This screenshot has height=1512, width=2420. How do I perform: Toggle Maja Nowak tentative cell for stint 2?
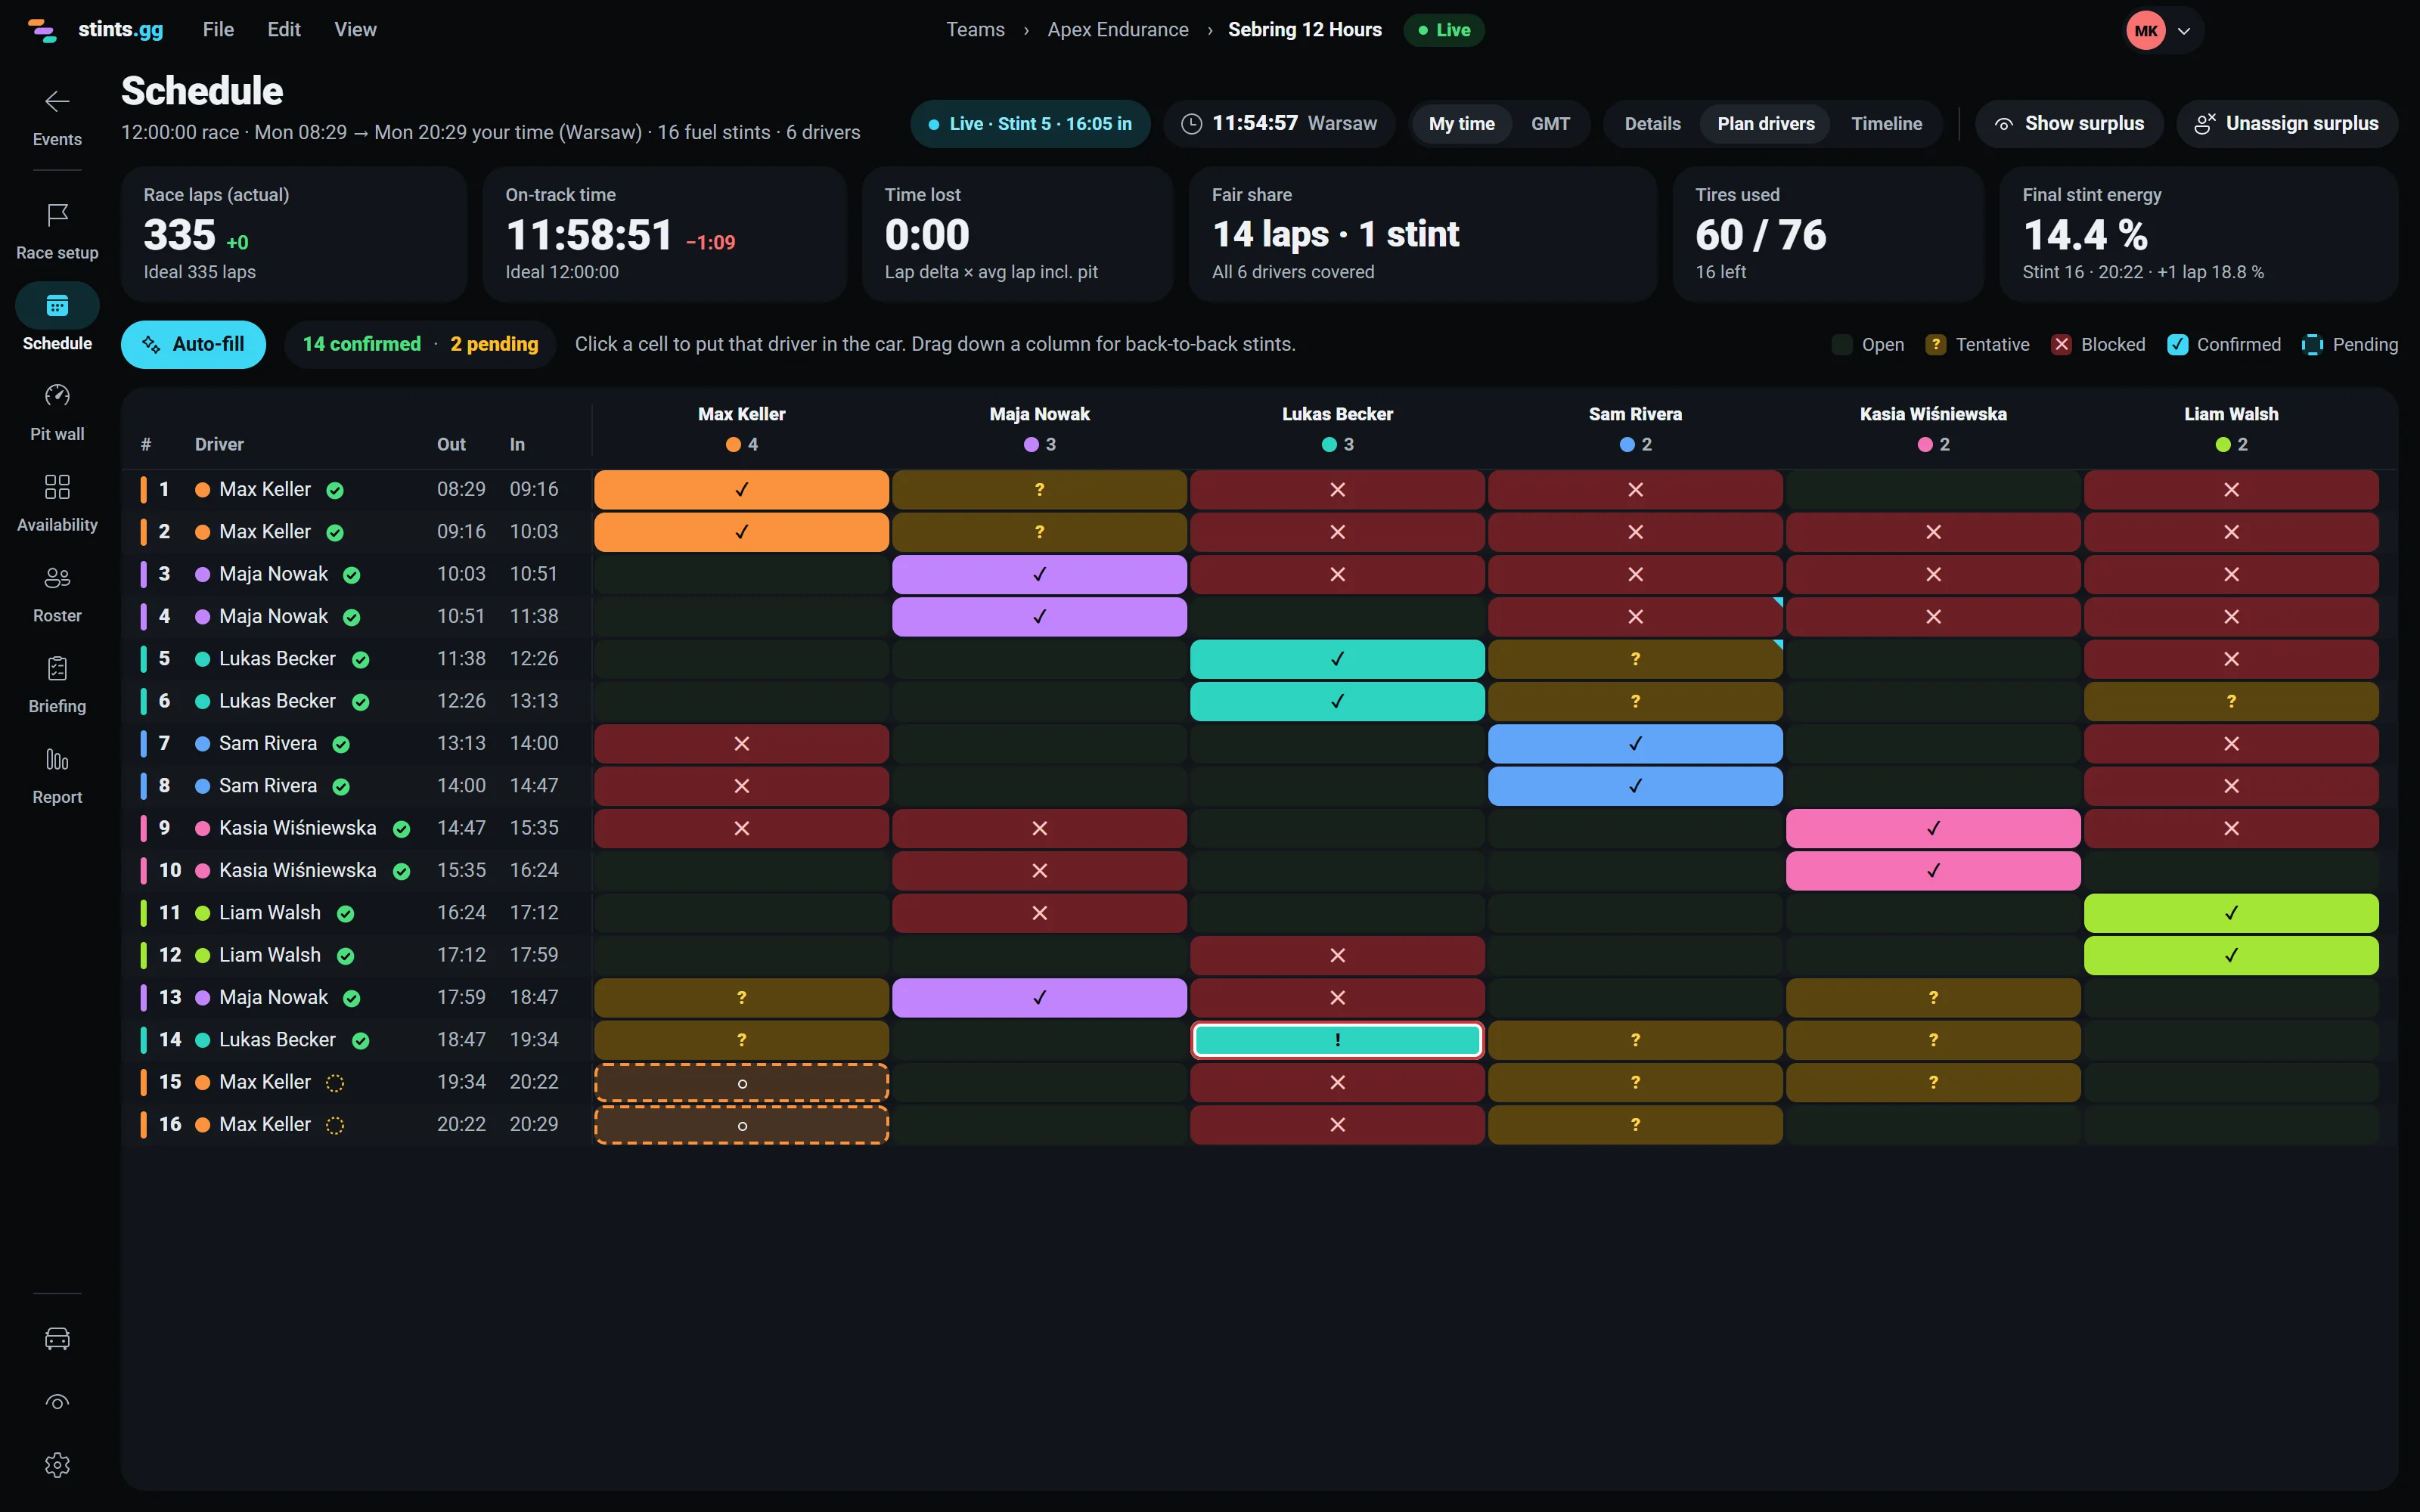1039,532
